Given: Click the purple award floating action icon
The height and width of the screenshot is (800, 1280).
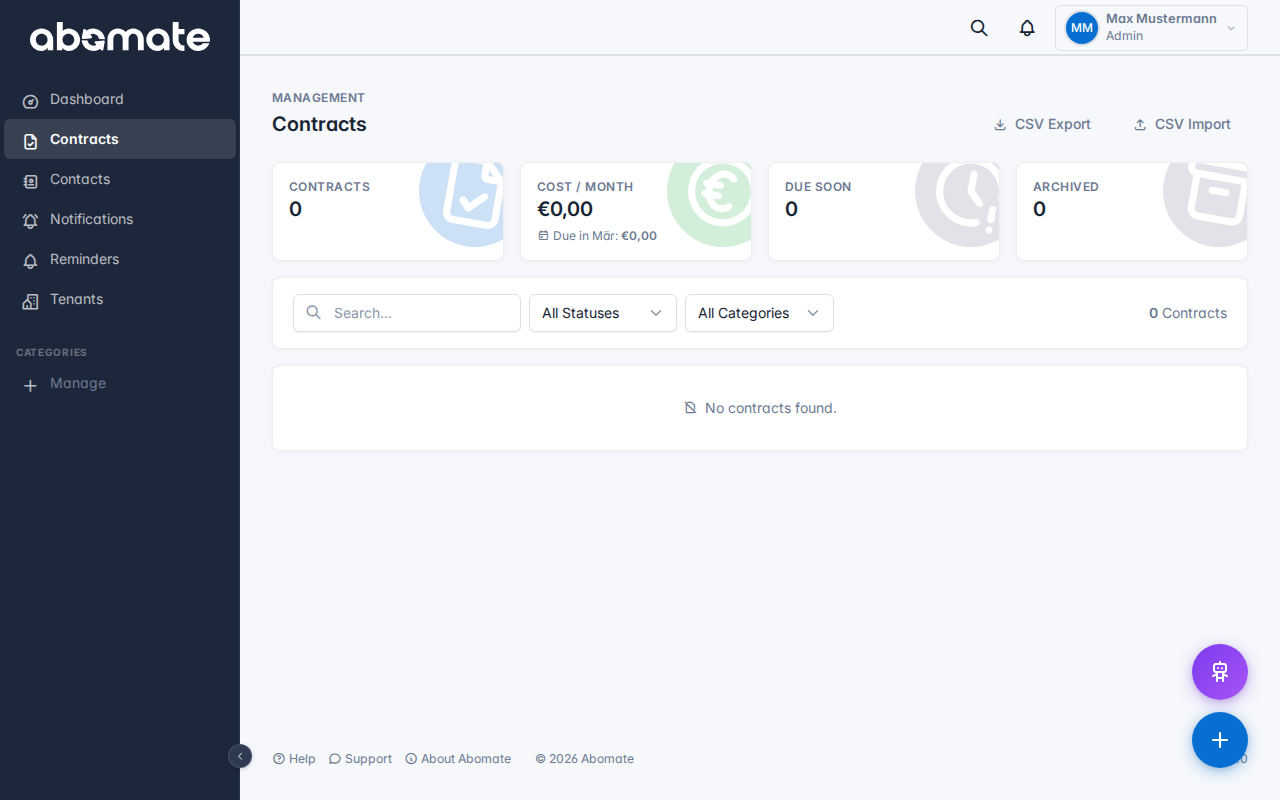Looking at the screenshot, I should coord(1219,671).
